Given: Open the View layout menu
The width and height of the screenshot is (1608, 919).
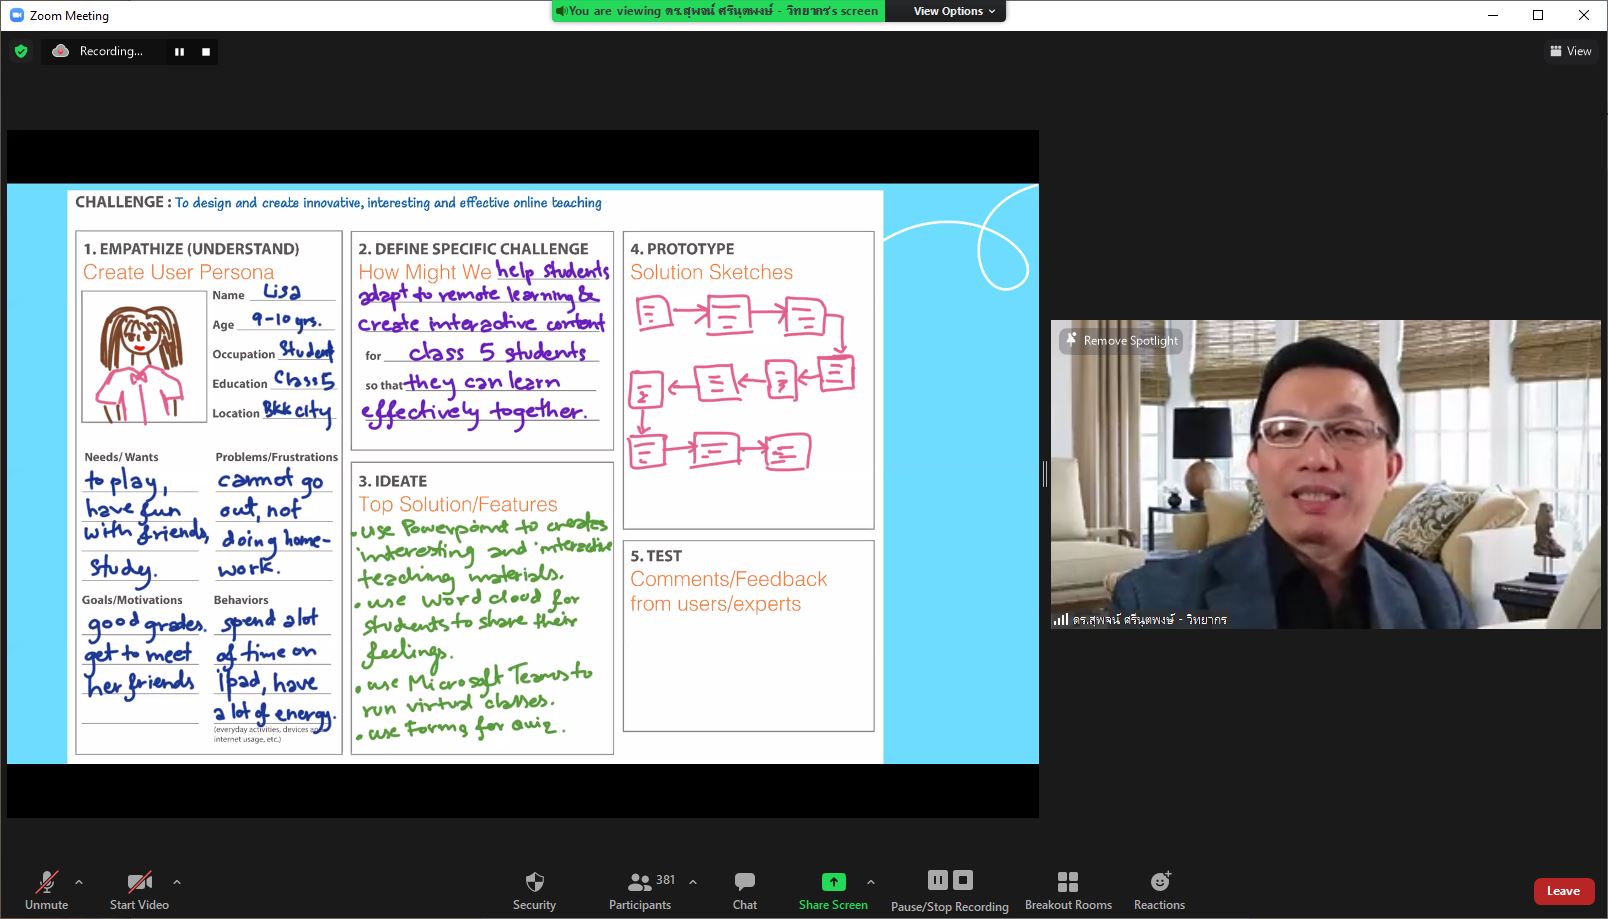Looking at the screenshot, I should click(1571, 51).
